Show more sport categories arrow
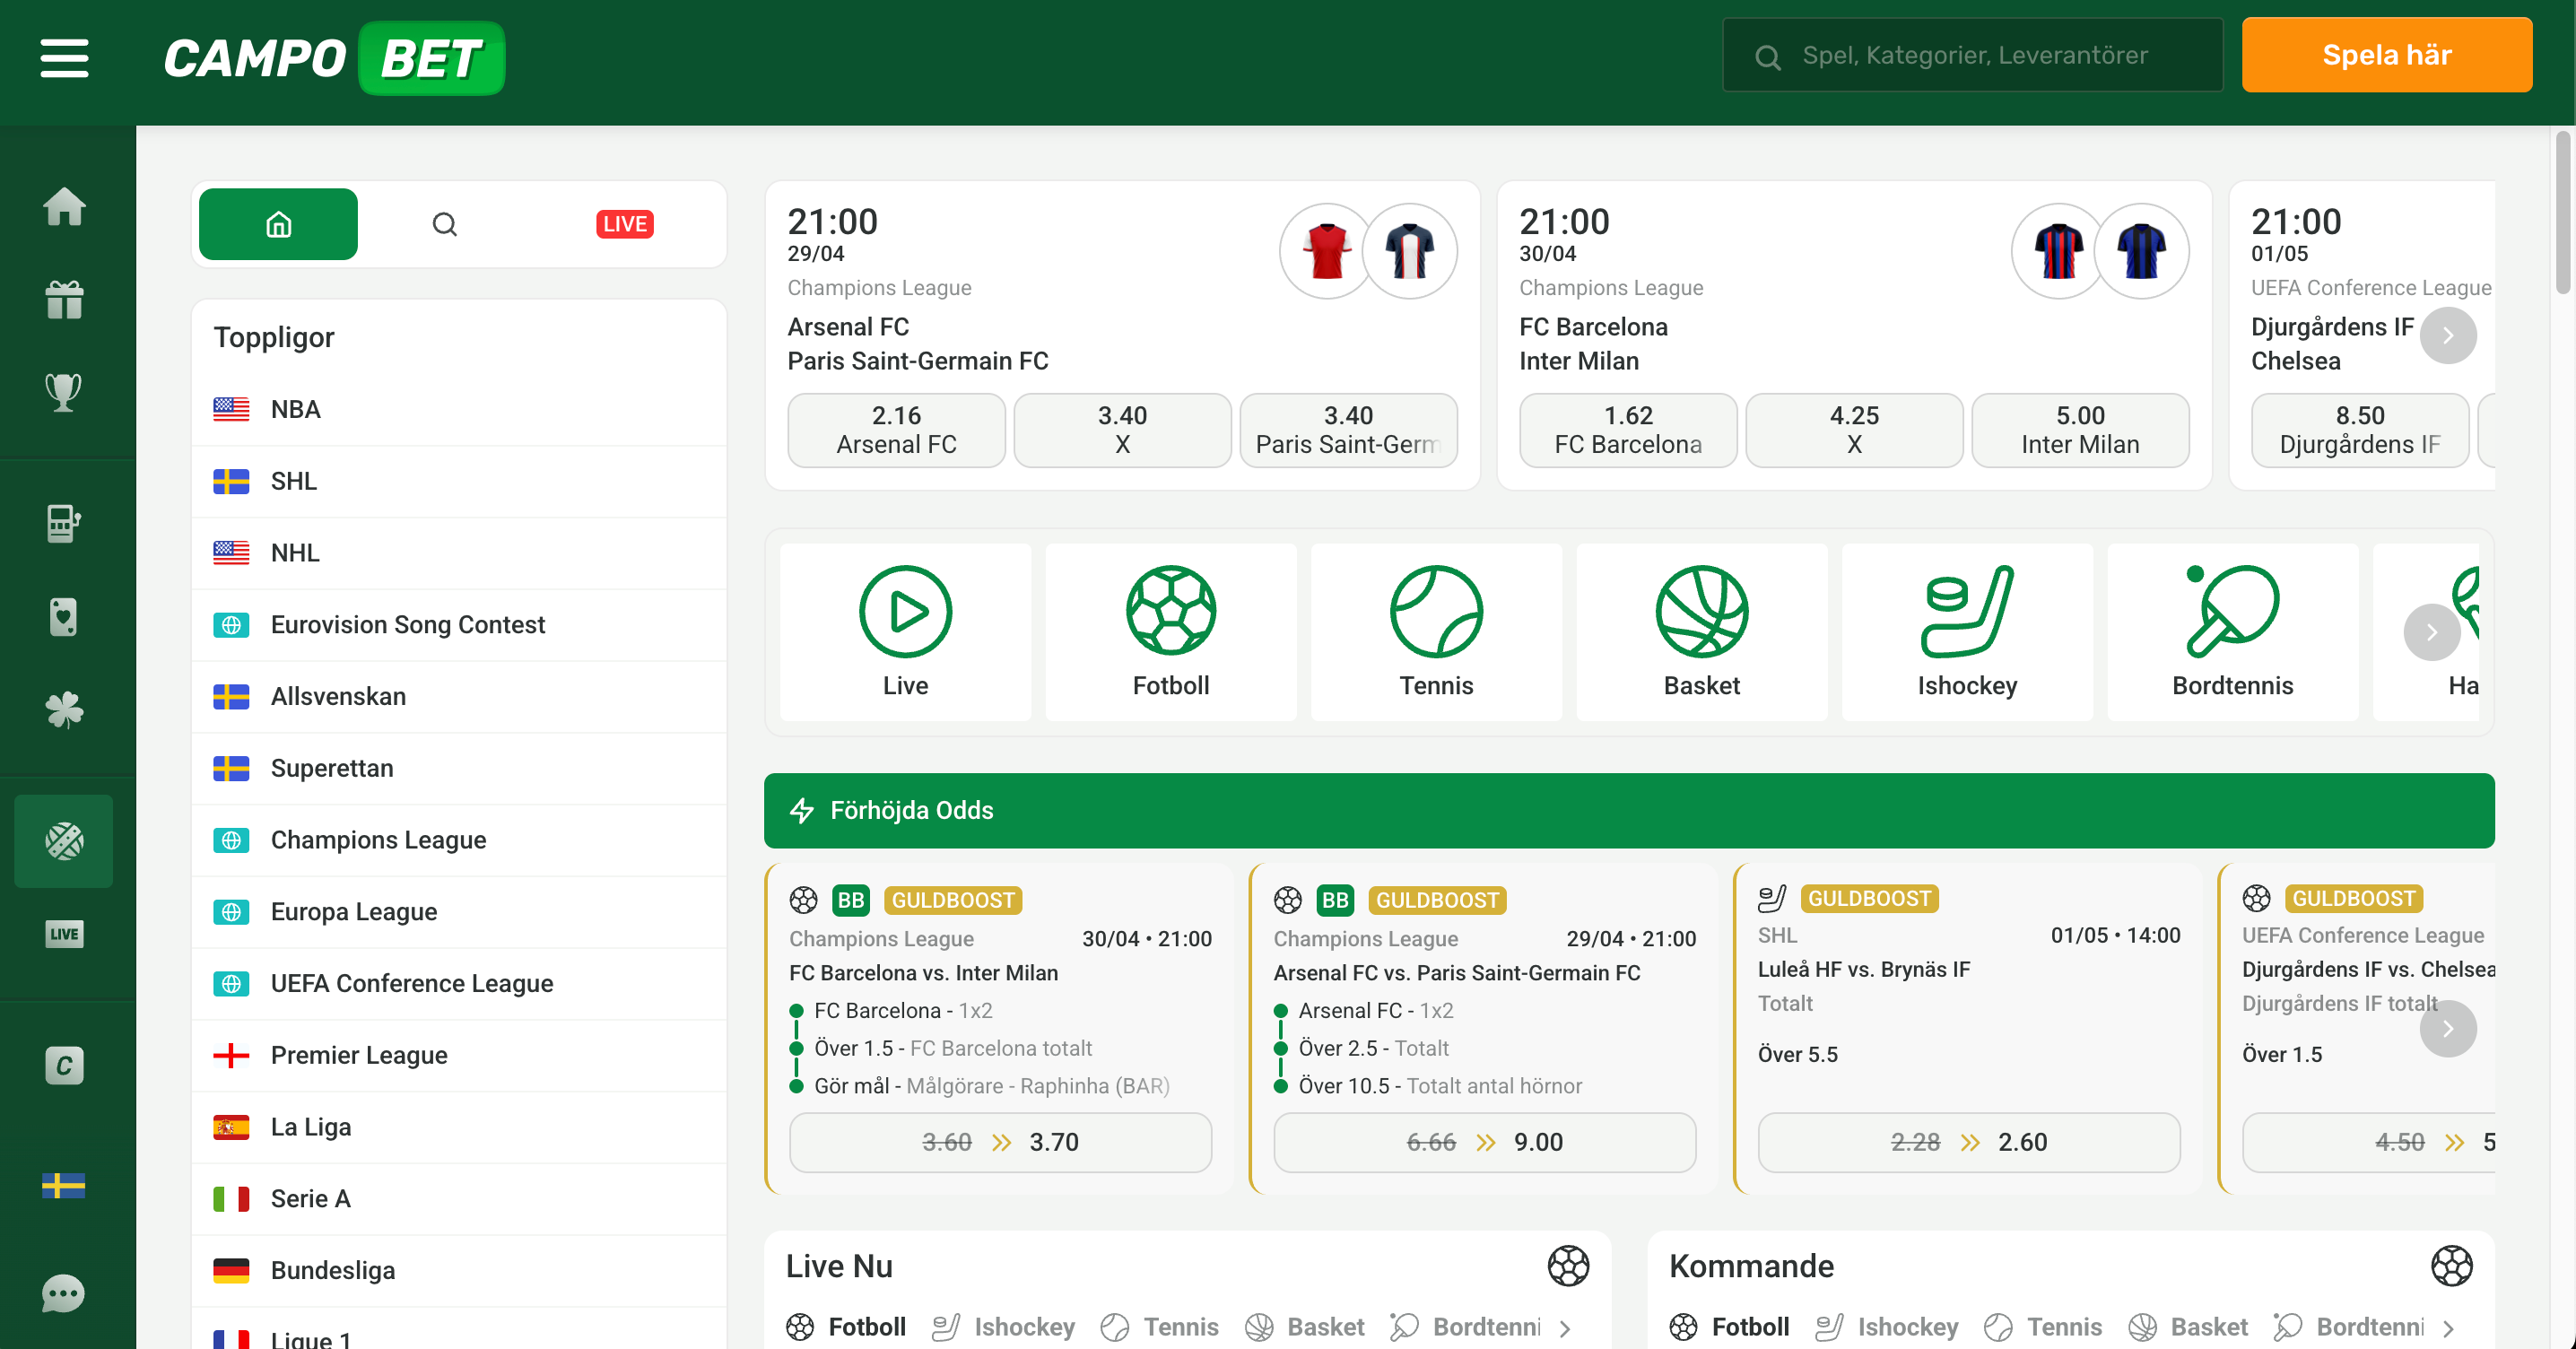 [x=2432, y=632]
